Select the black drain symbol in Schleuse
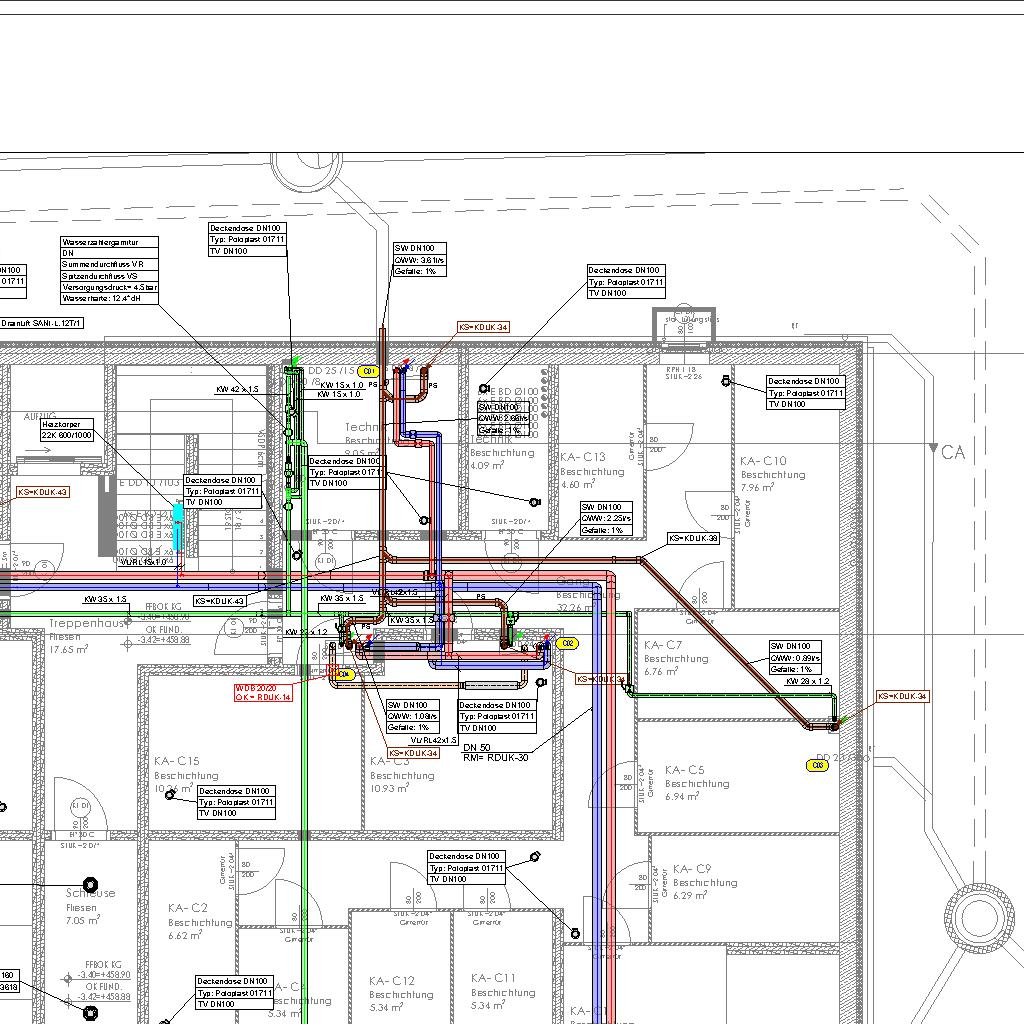Viewport: 1024px width, 1024px height. (x=91, y=885)
